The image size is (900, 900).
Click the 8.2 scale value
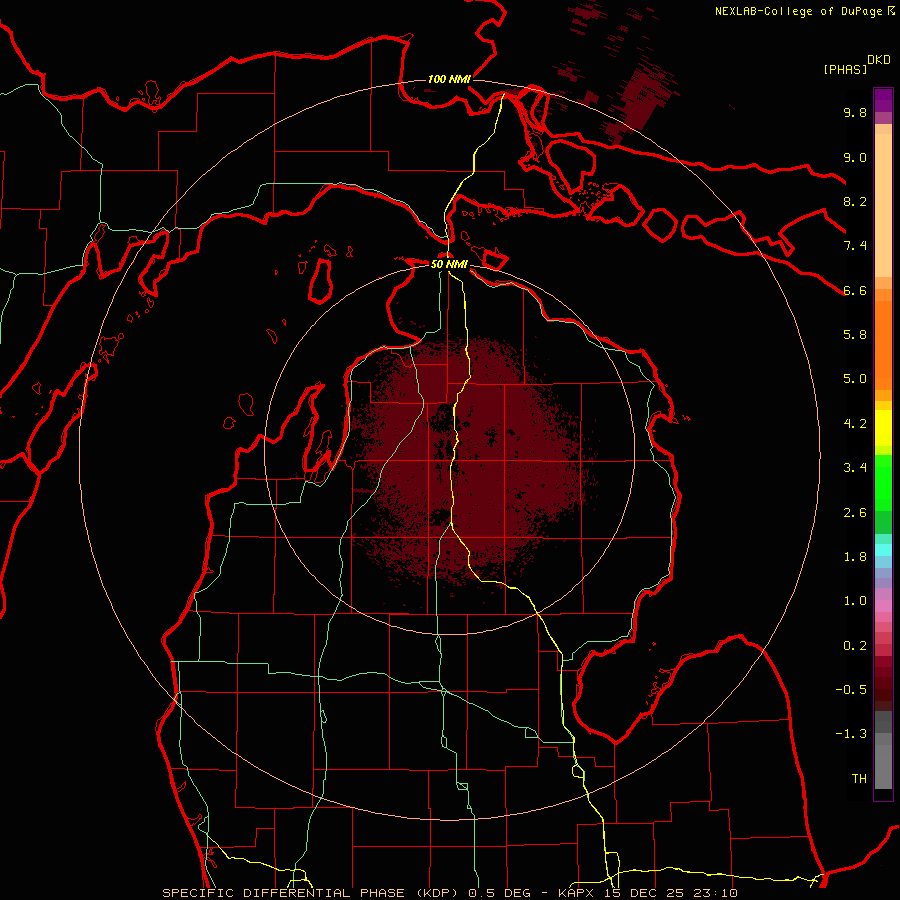click(x=855, y=201)
